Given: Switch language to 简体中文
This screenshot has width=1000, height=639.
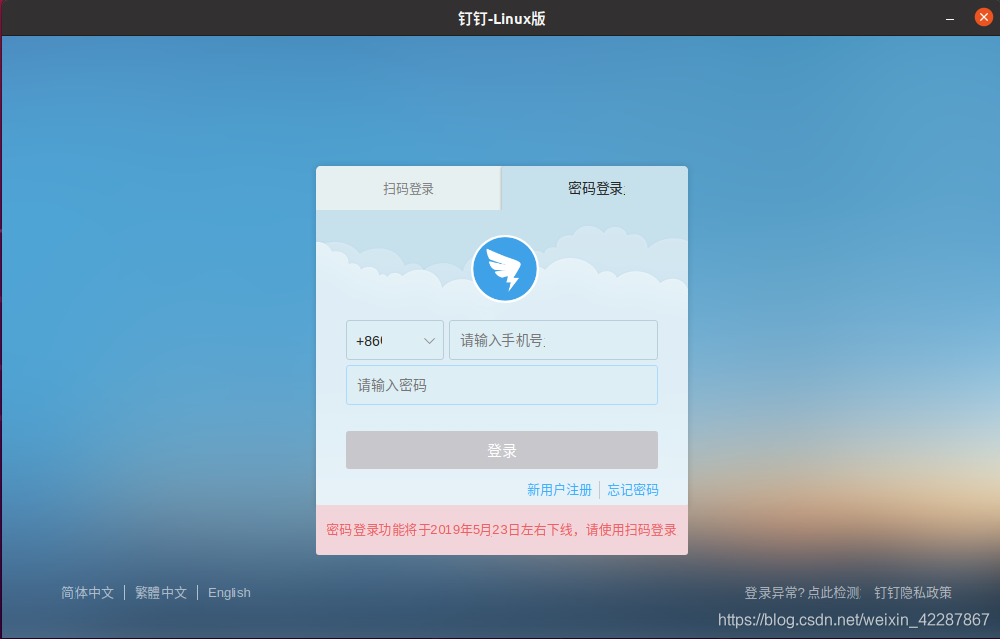Looking at the screenshot, I should [87, 593].
